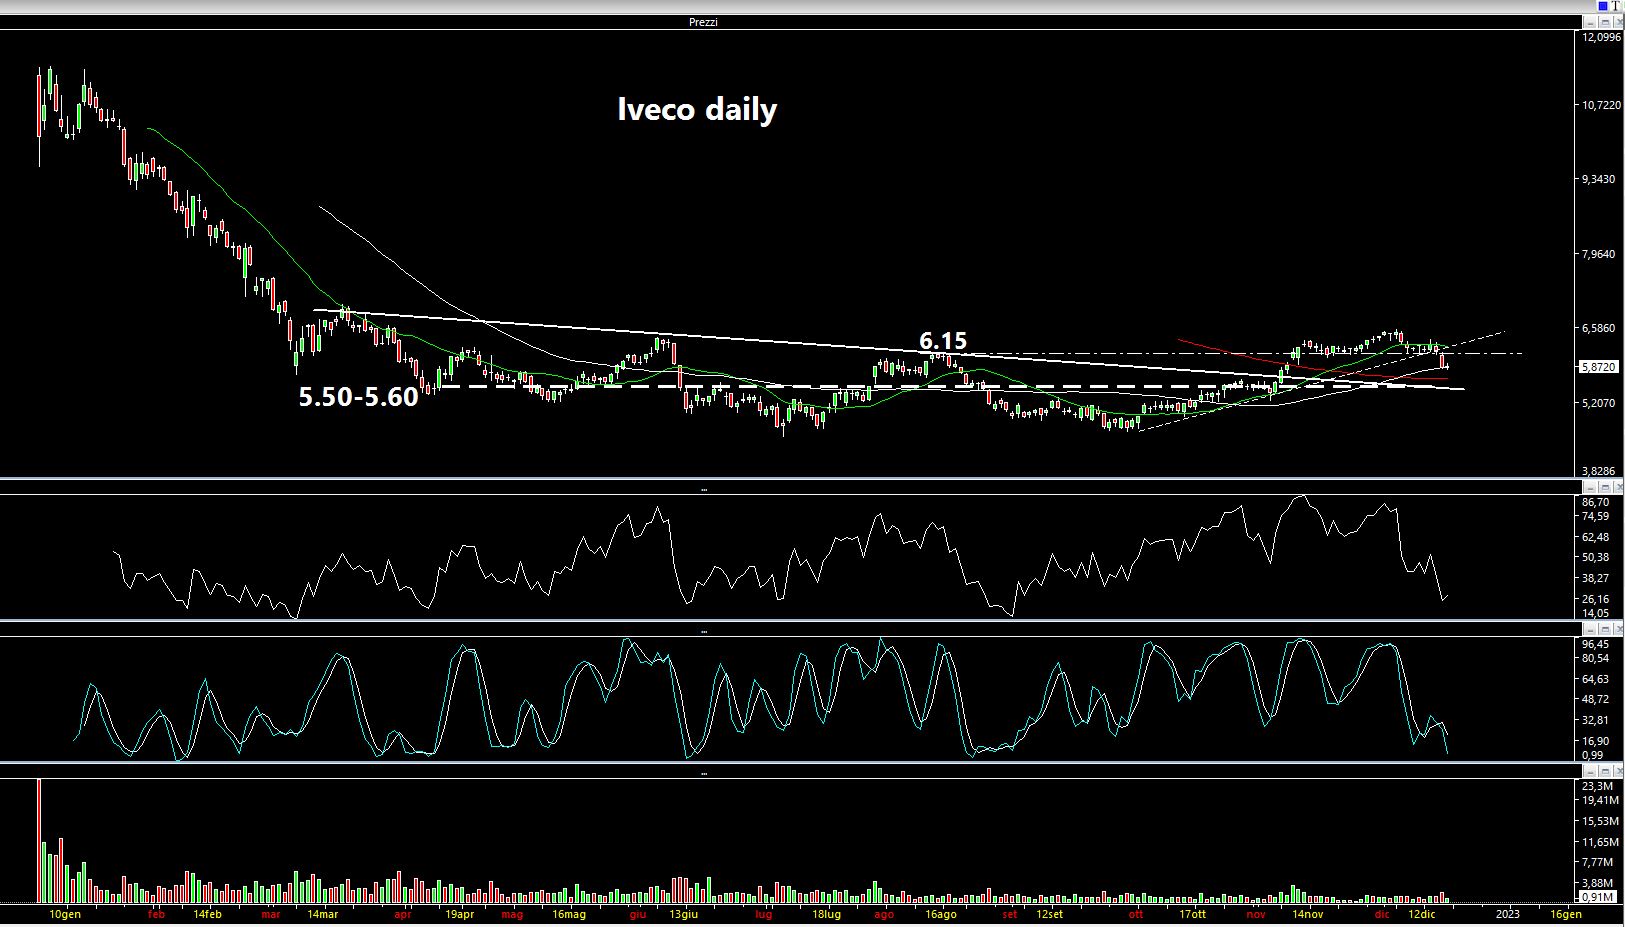Click the 14mar date label
The image size is (1625, 927).
click(x=322, y=914)
